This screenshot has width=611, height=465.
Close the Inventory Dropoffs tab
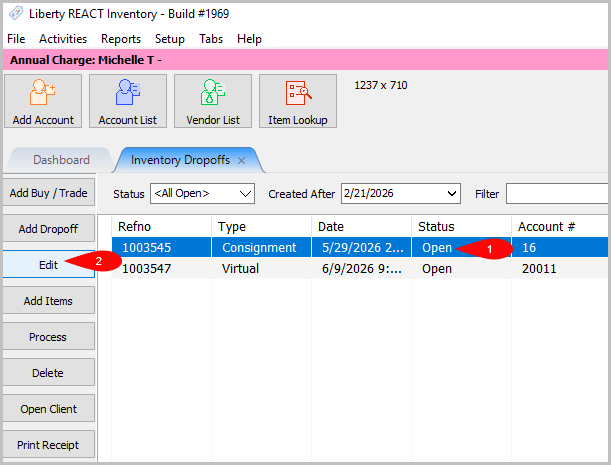[242, 161]
